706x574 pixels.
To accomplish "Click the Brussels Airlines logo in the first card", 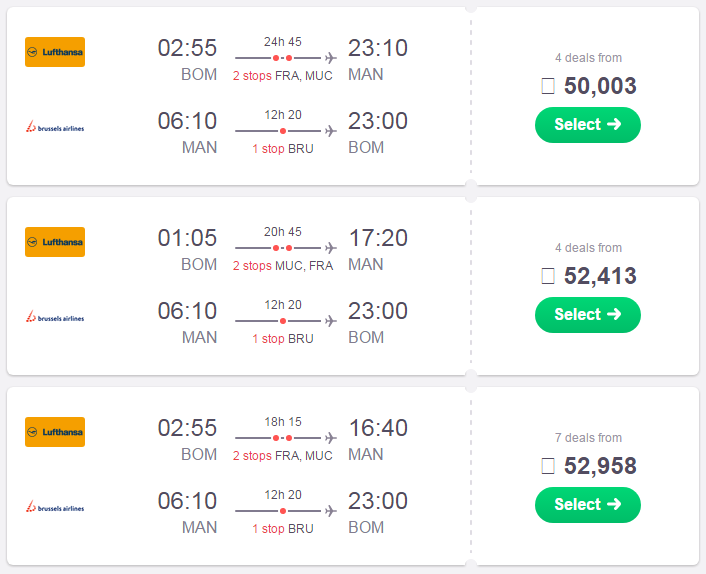I will (55, 127).
